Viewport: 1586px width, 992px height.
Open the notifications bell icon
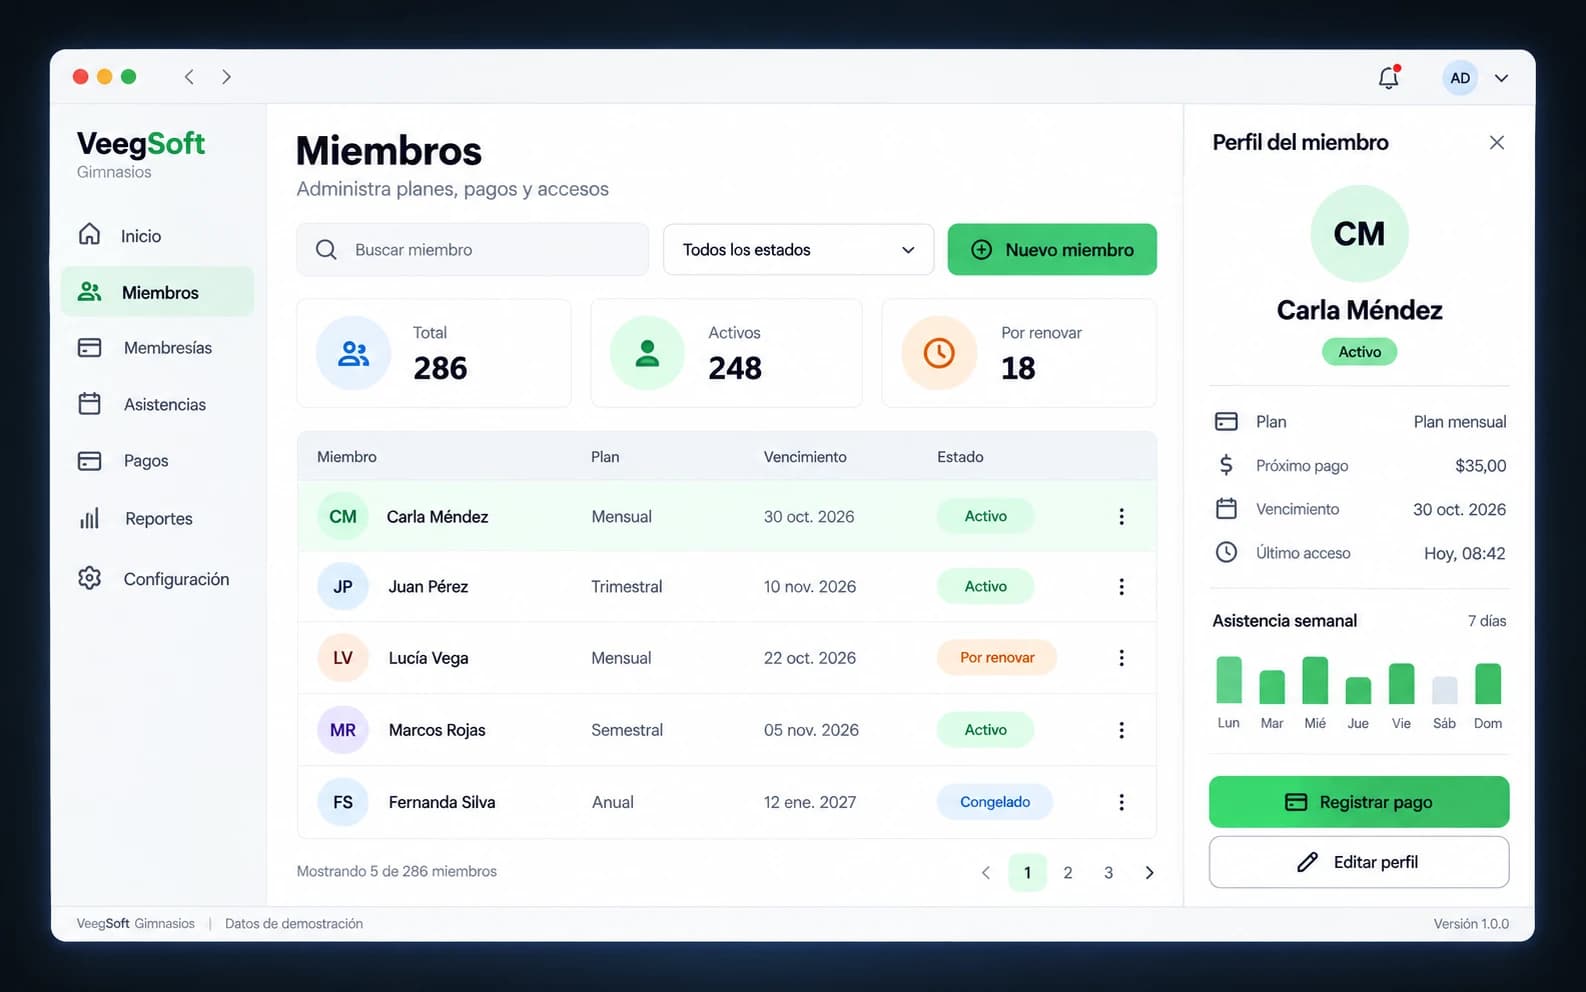1388,77
